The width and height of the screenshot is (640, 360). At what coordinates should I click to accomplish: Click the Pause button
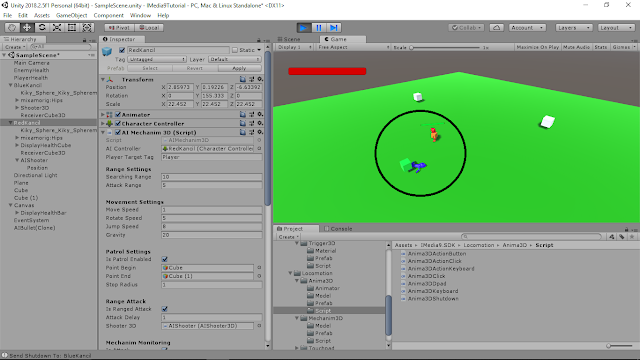pos(319,27)
